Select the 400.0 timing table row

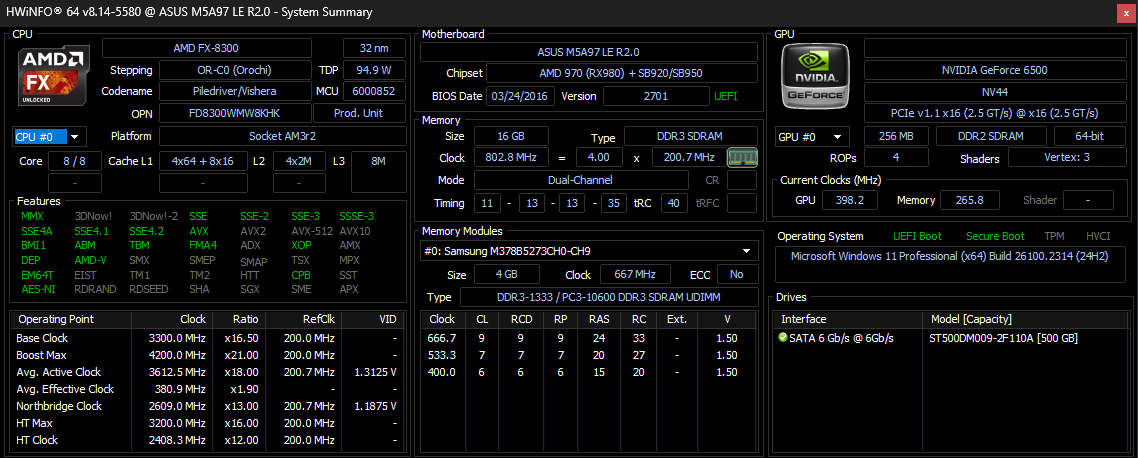pyautogui.click(x=589, y=372)
